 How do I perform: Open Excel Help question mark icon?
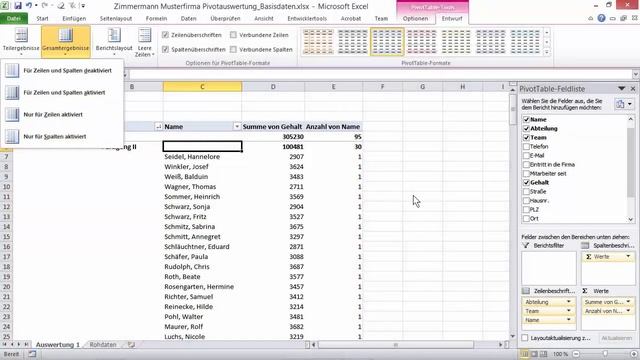[601, 18]
